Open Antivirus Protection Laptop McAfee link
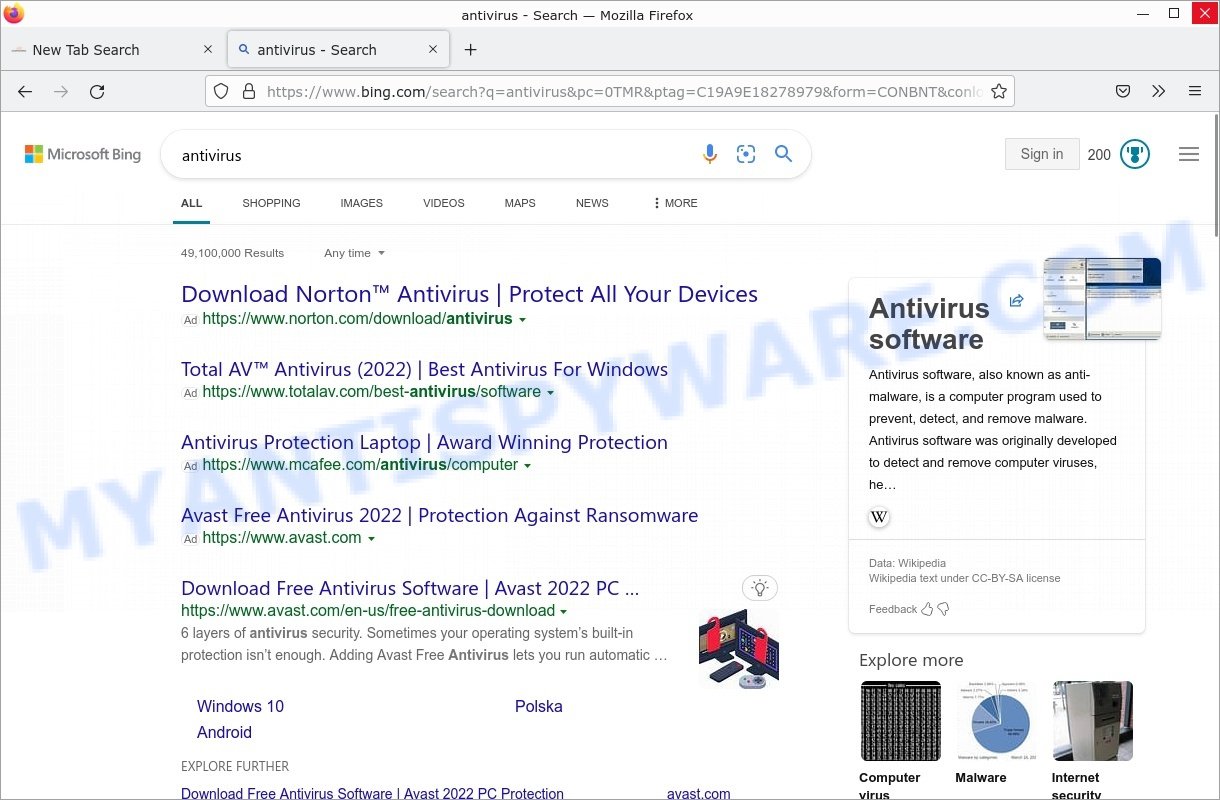1220x800 pixels. coord(424,442)
